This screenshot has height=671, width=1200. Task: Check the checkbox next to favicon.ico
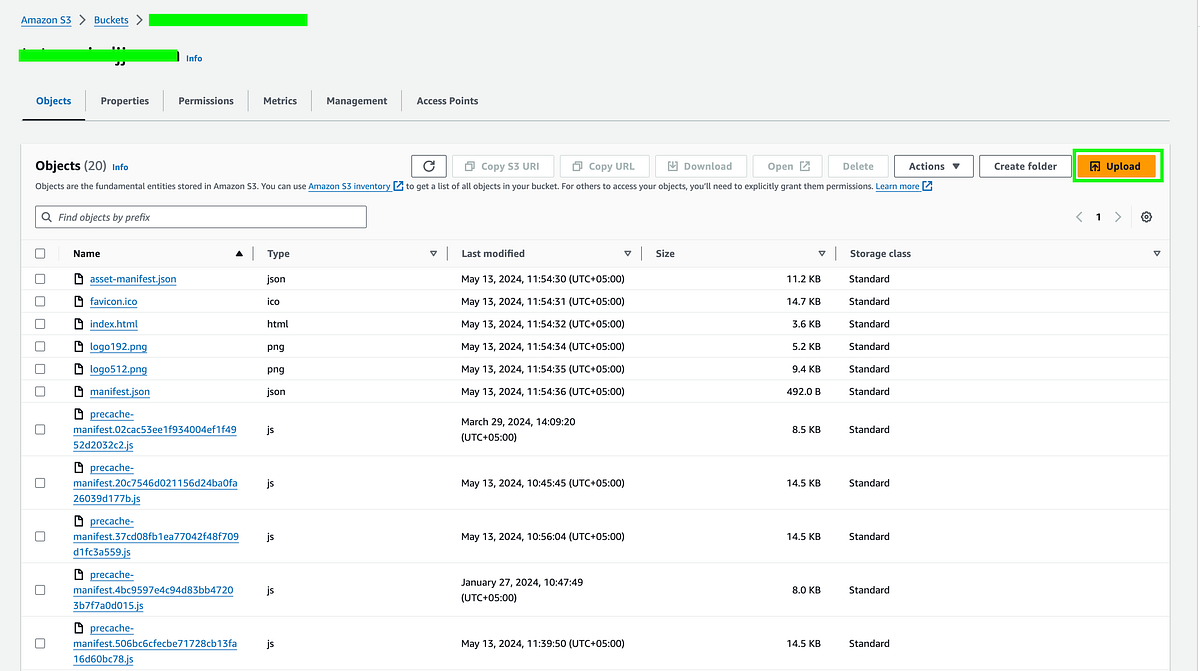pyautogui.click(x=40, y=301)
